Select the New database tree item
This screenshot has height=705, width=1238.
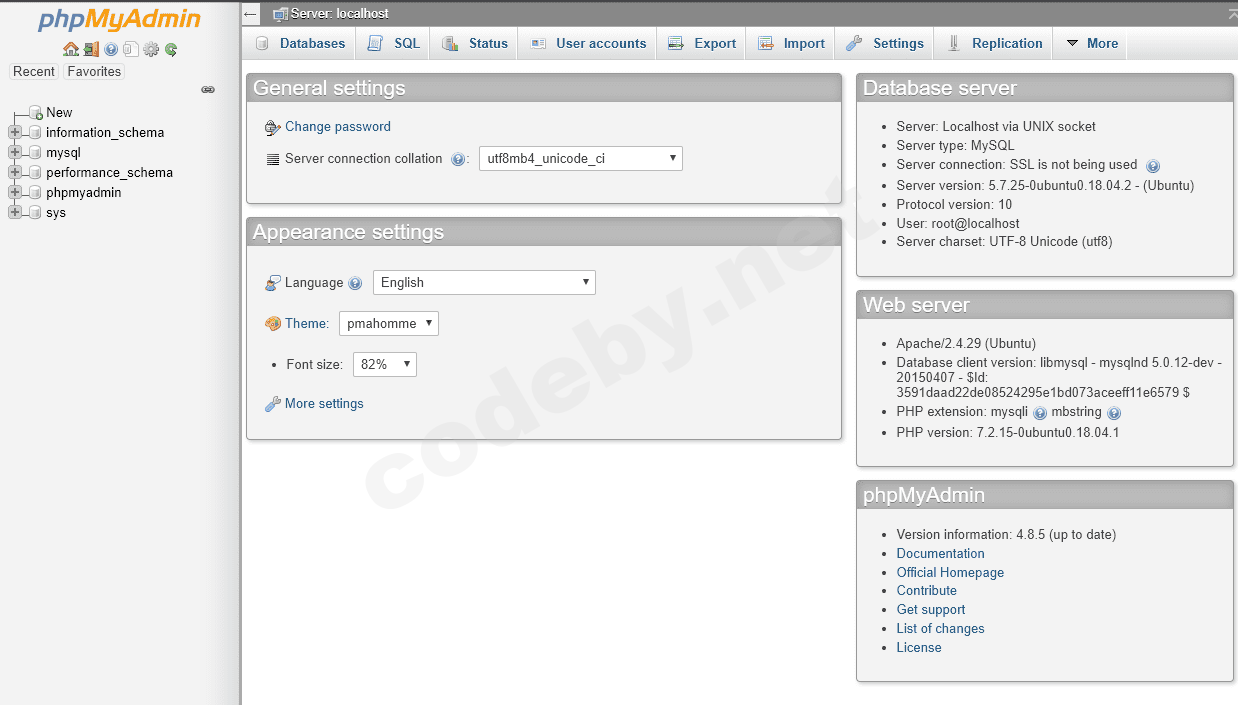coord(59,113)
